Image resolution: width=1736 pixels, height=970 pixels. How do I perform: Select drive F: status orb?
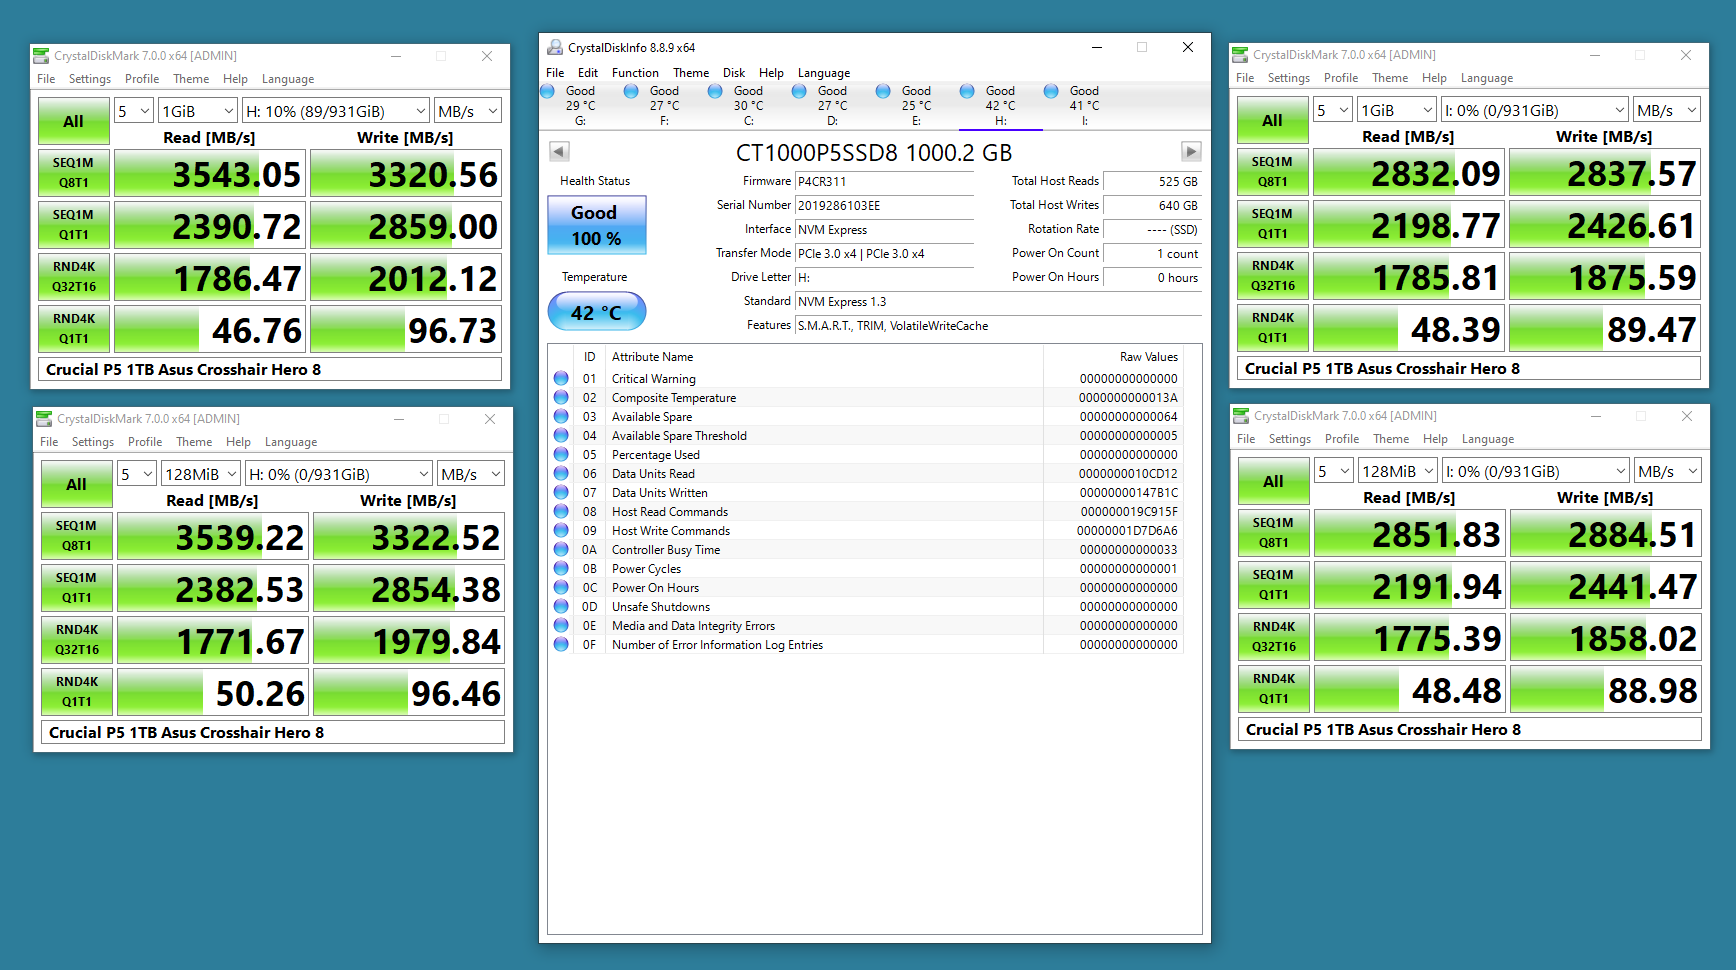coord(631,91)
